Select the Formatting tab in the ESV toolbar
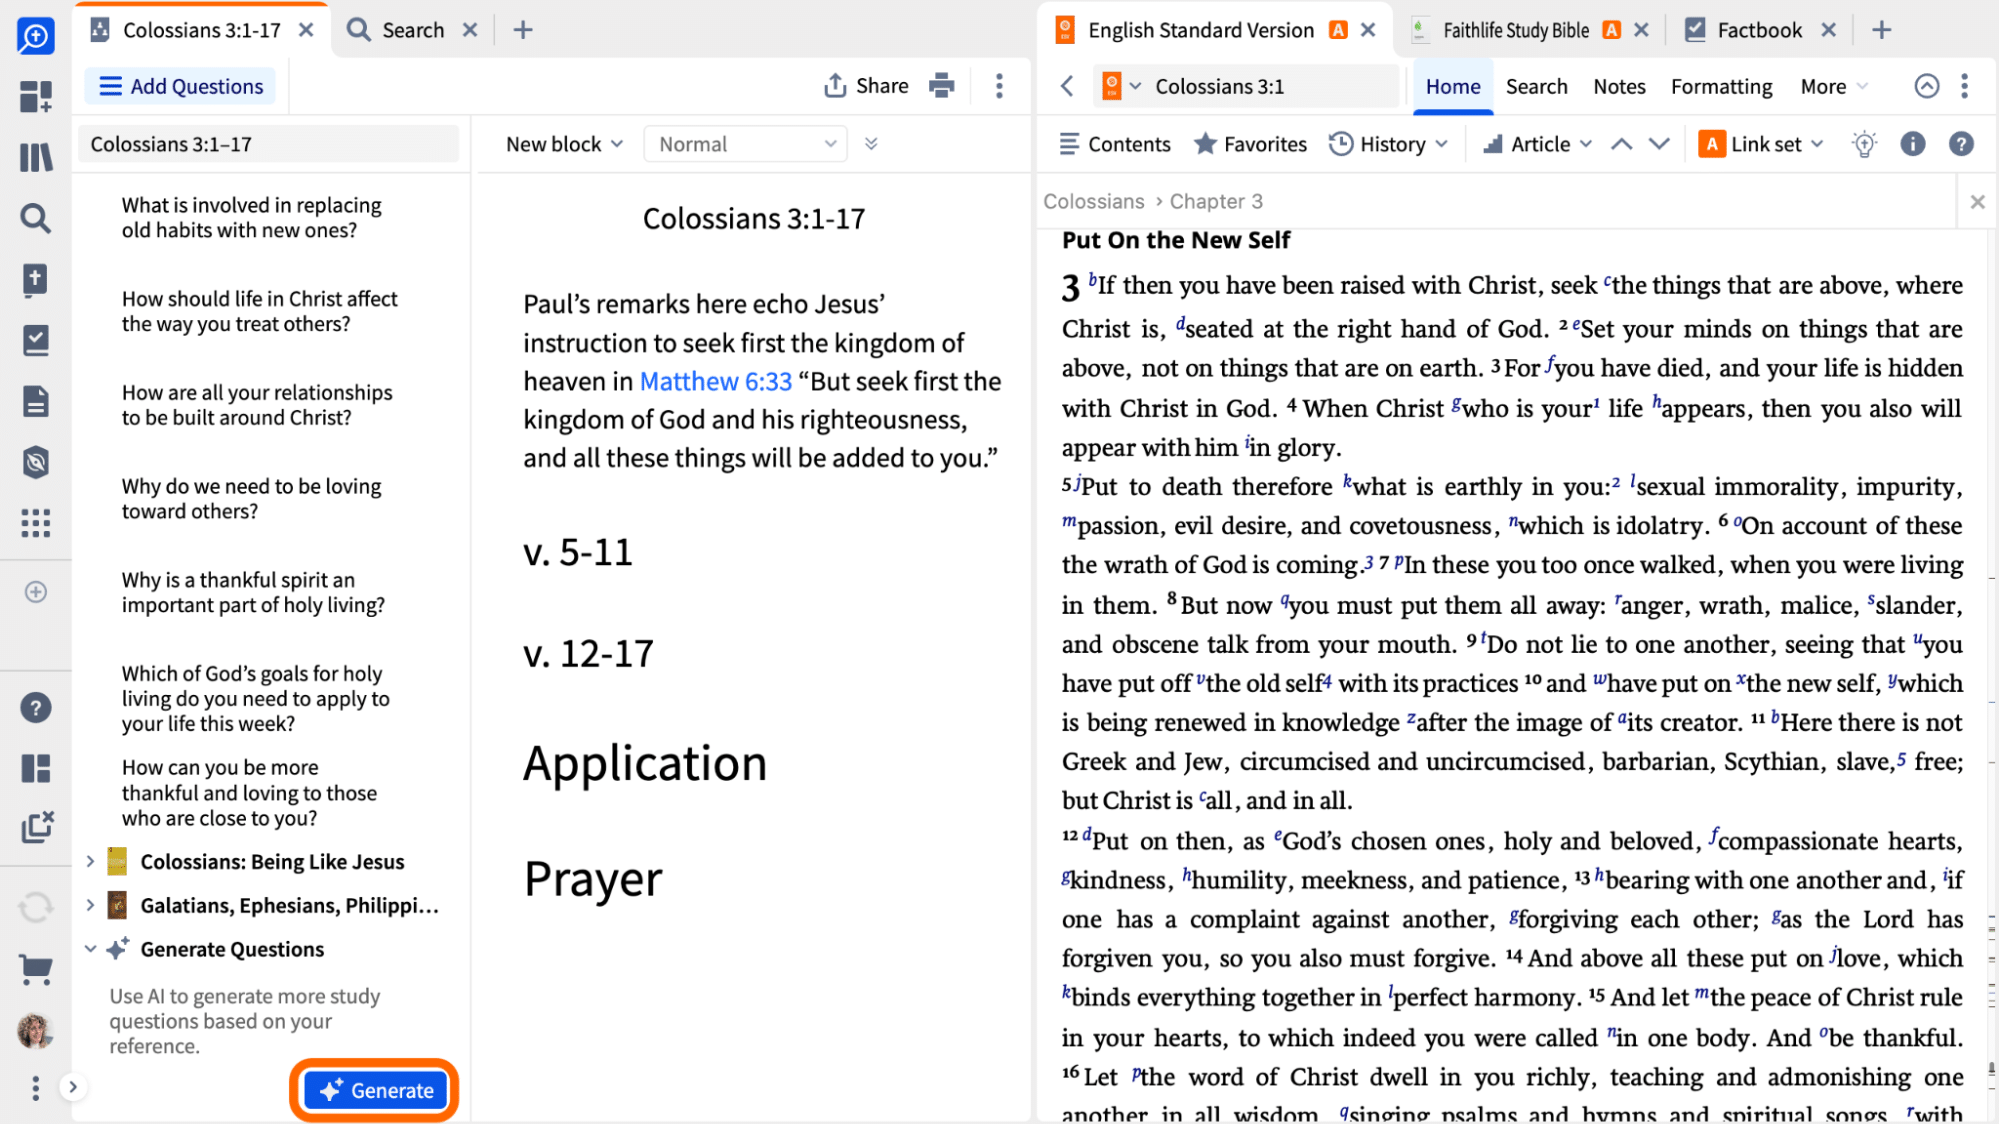The image size is (1999, 1125). point(1721,87)
